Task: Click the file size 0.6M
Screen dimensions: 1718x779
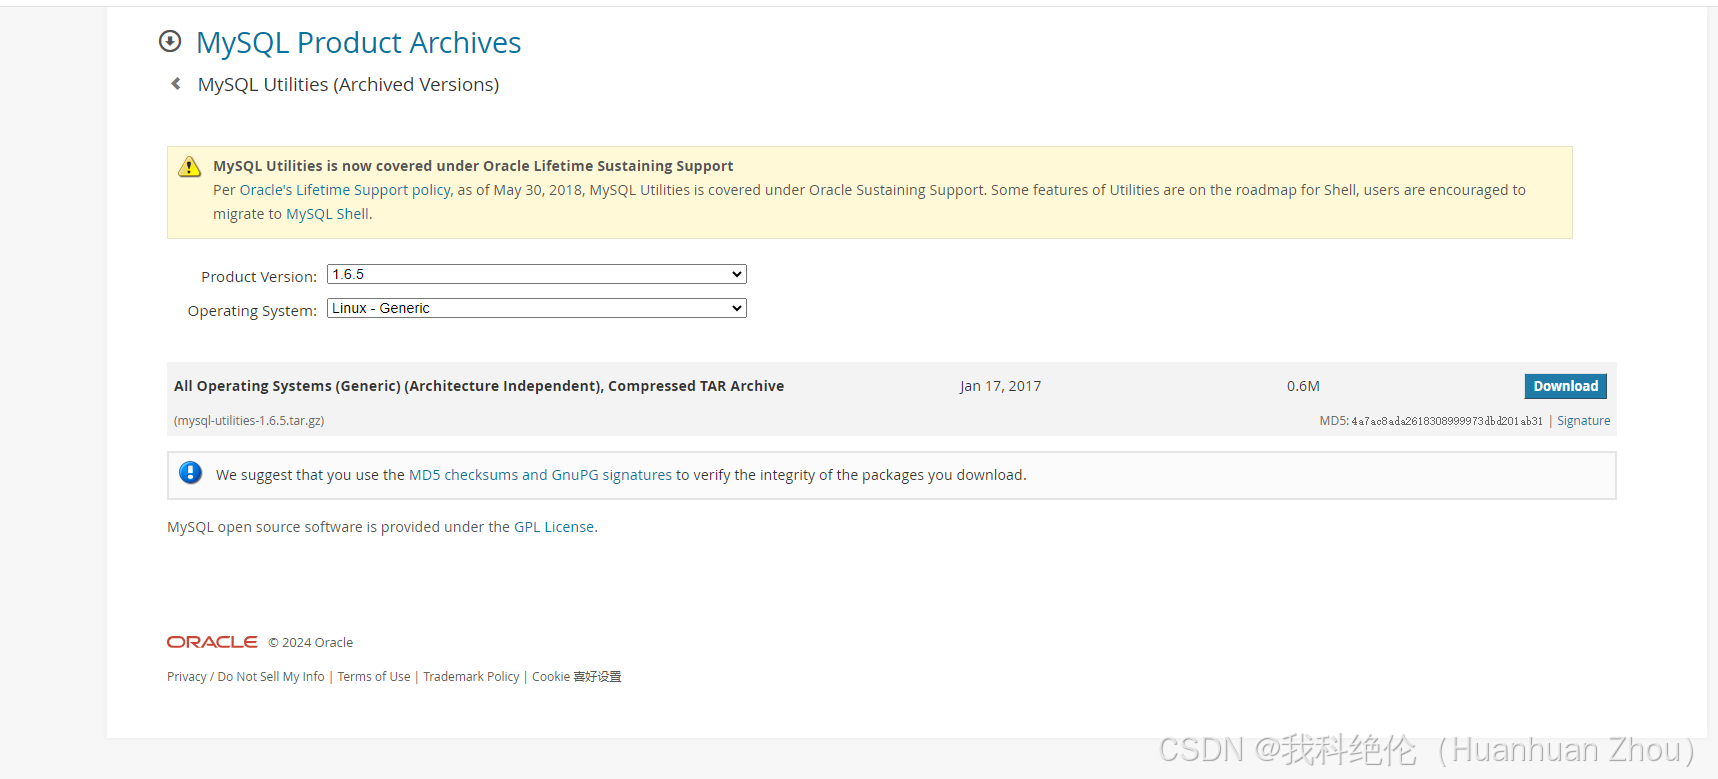Action: [1303, 386]
